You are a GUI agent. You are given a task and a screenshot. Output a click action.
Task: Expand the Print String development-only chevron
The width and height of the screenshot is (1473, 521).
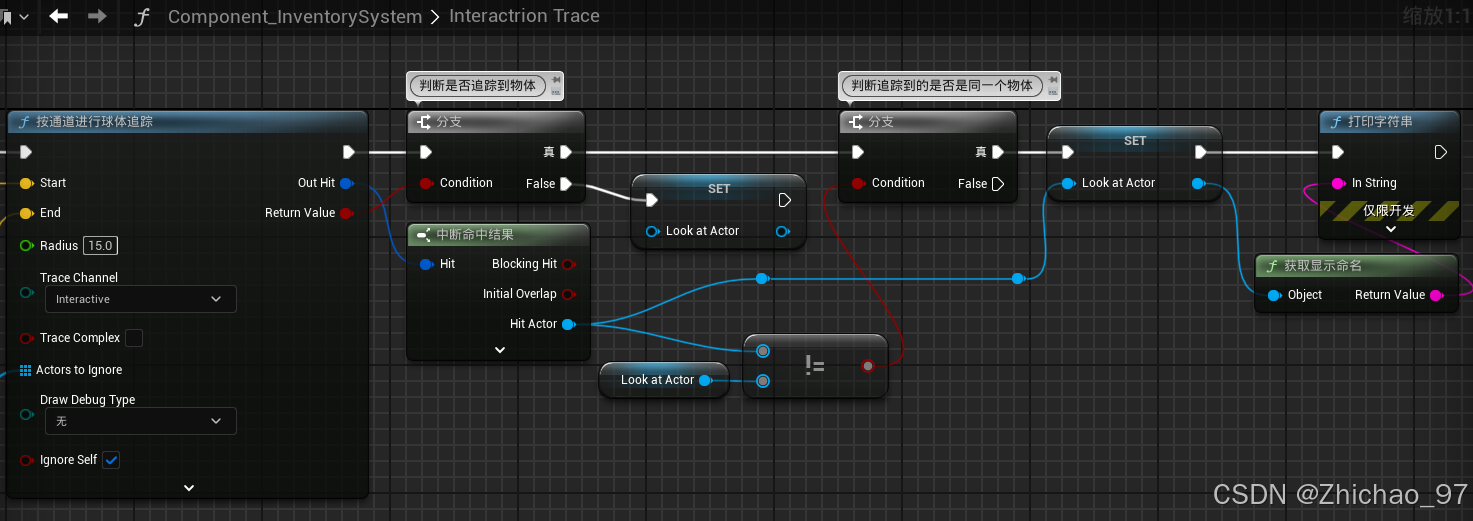click(x=1390, y=229)
